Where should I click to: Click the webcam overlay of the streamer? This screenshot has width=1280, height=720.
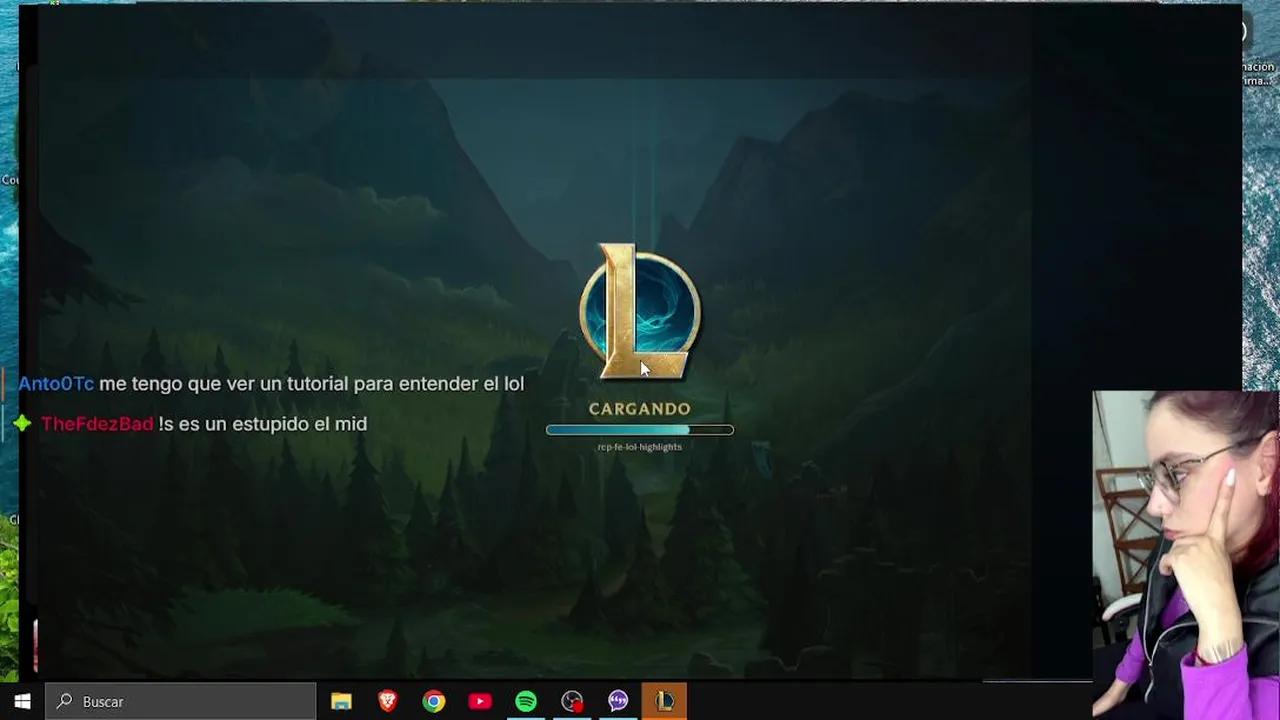pos(1186,555)
